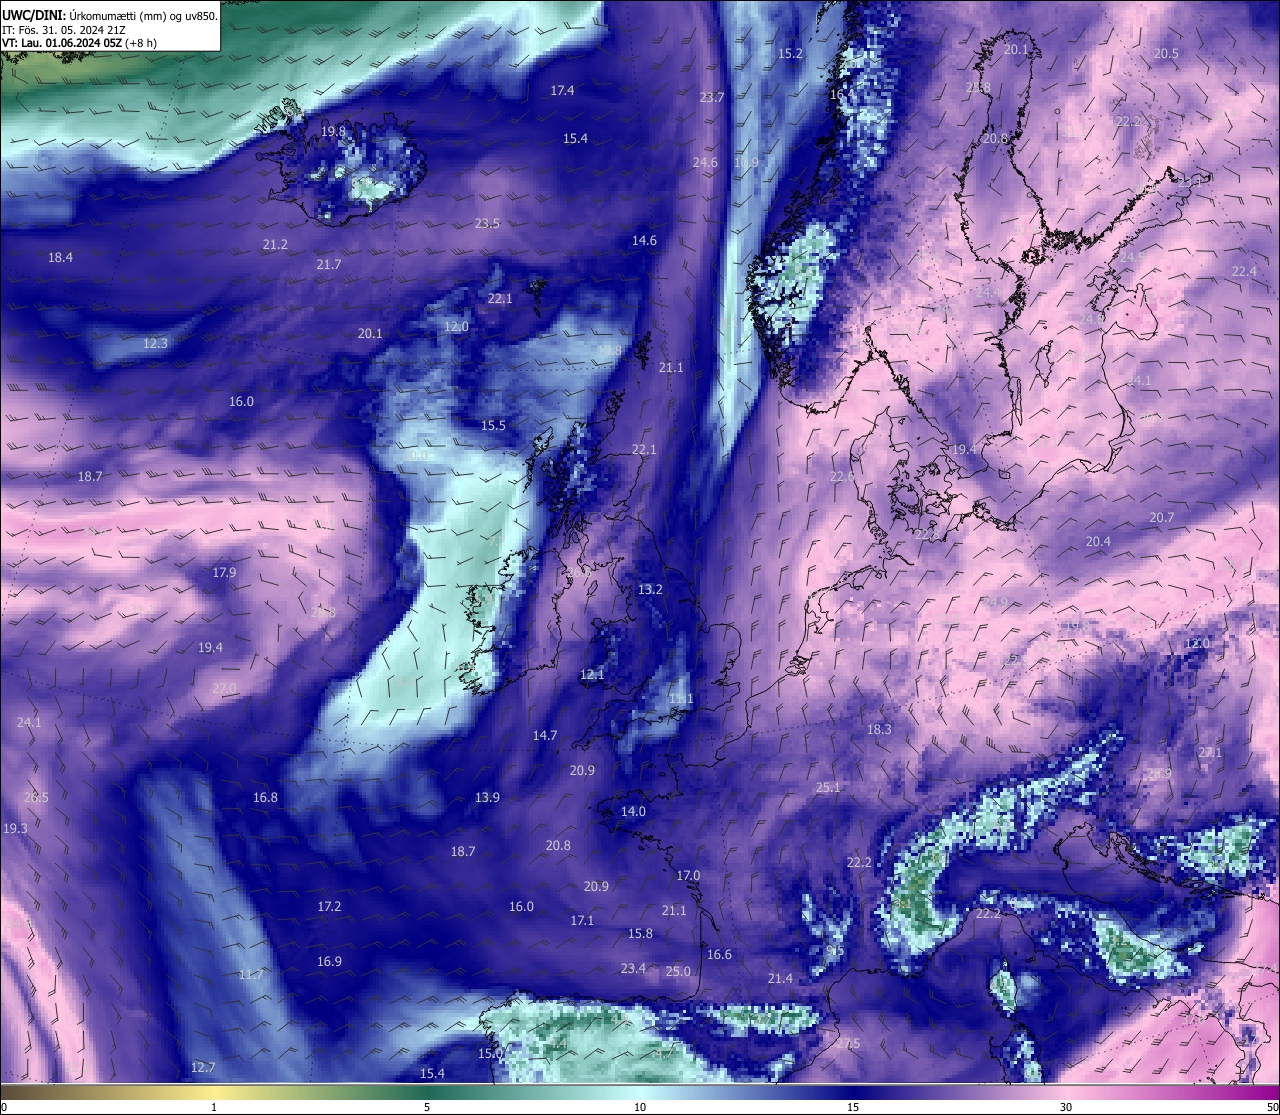This screenshot has width=1280, height=1115.
Task: Click the IT: Fös. 31. 05. 2024 21Z line
Action: (x=64, y=29)
